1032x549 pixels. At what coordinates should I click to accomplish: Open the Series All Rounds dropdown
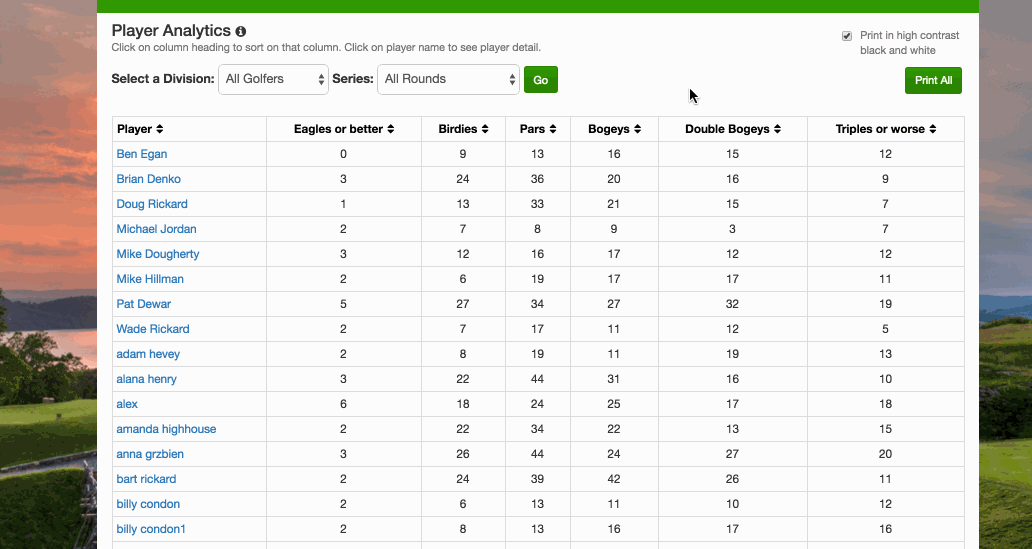[x=448, y=80]
